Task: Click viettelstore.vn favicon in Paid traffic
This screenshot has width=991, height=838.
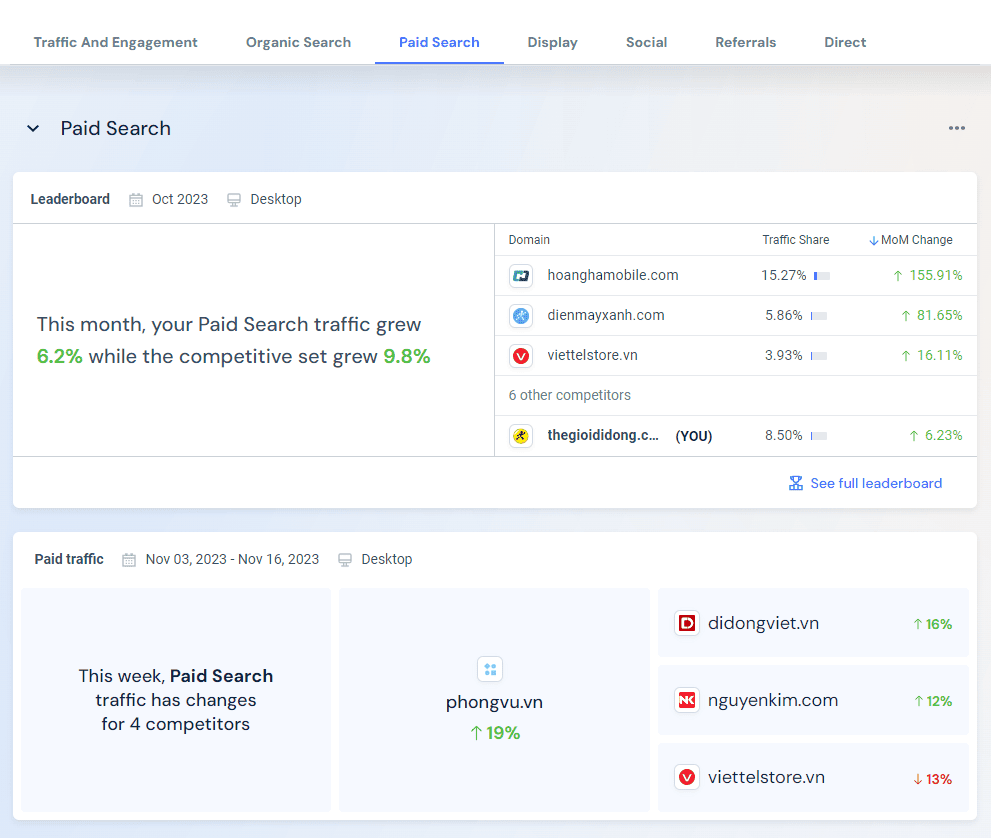Action: (x=687, y=777)
